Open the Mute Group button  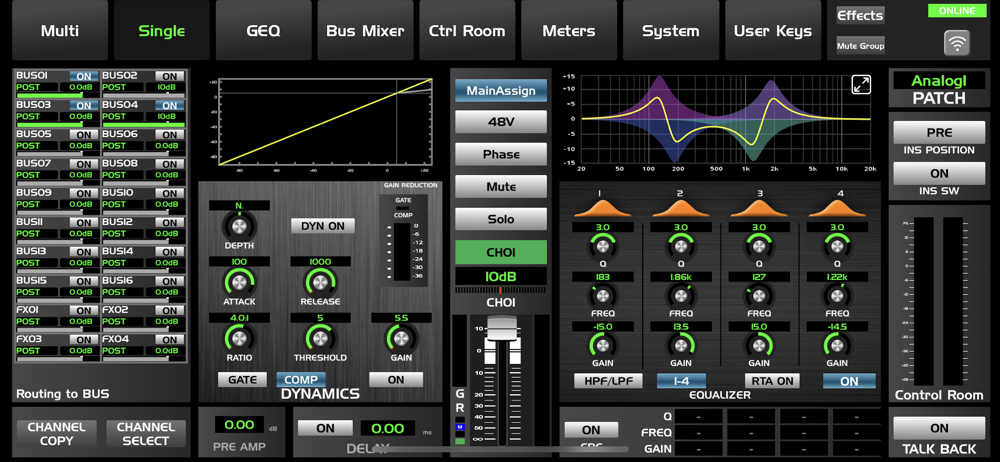tap(860, 45)
